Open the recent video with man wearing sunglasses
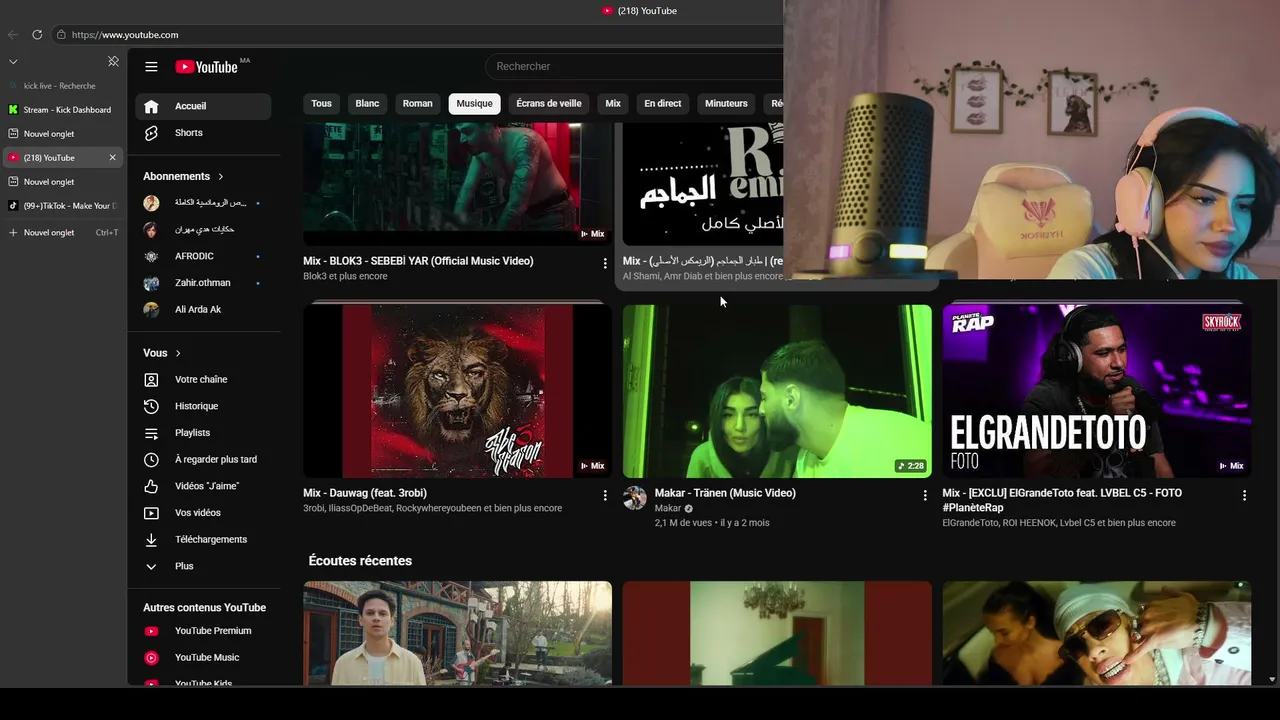1280x720 pixels. point(1096,633)
